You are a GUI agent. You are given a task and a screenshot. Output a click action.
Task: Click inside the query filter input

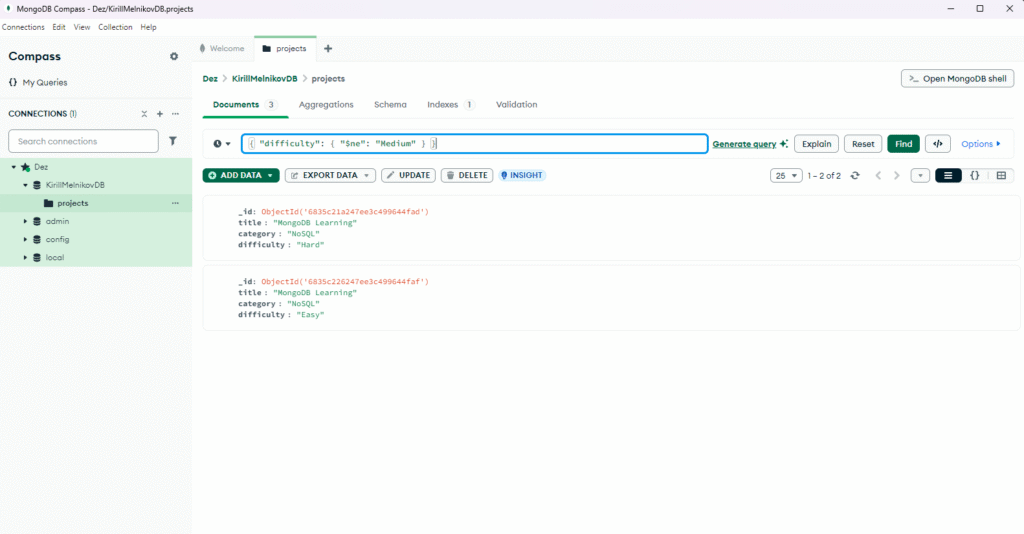pyautogui.click(x=475, y=144)
